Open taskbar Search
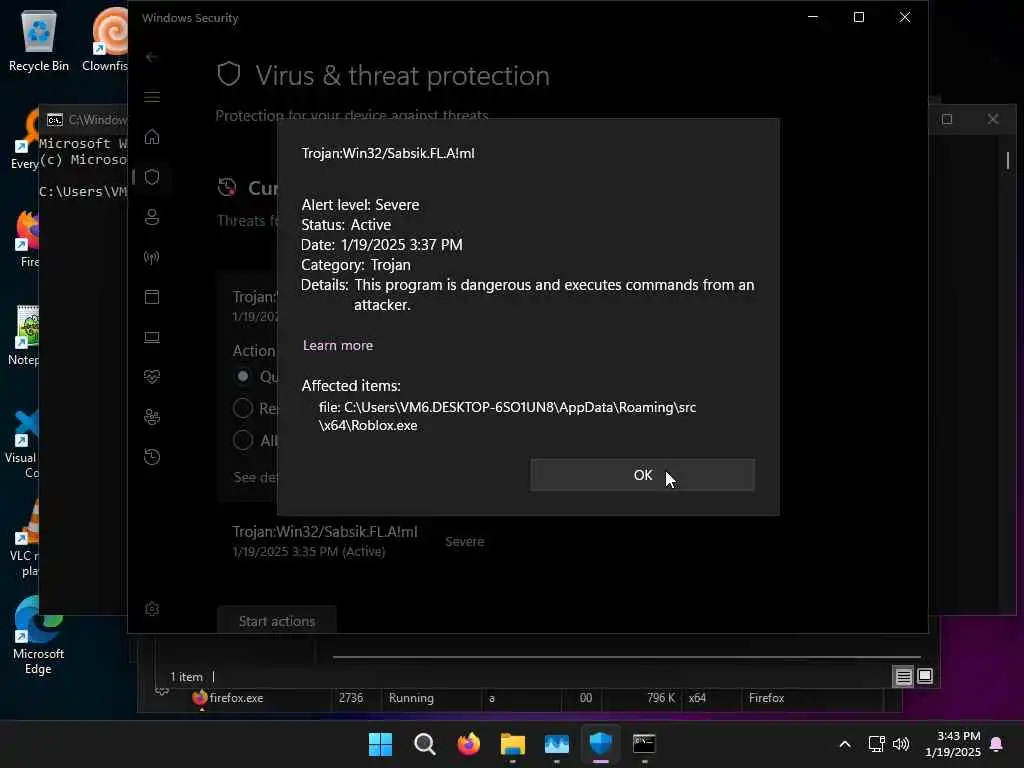 point(424,744)
